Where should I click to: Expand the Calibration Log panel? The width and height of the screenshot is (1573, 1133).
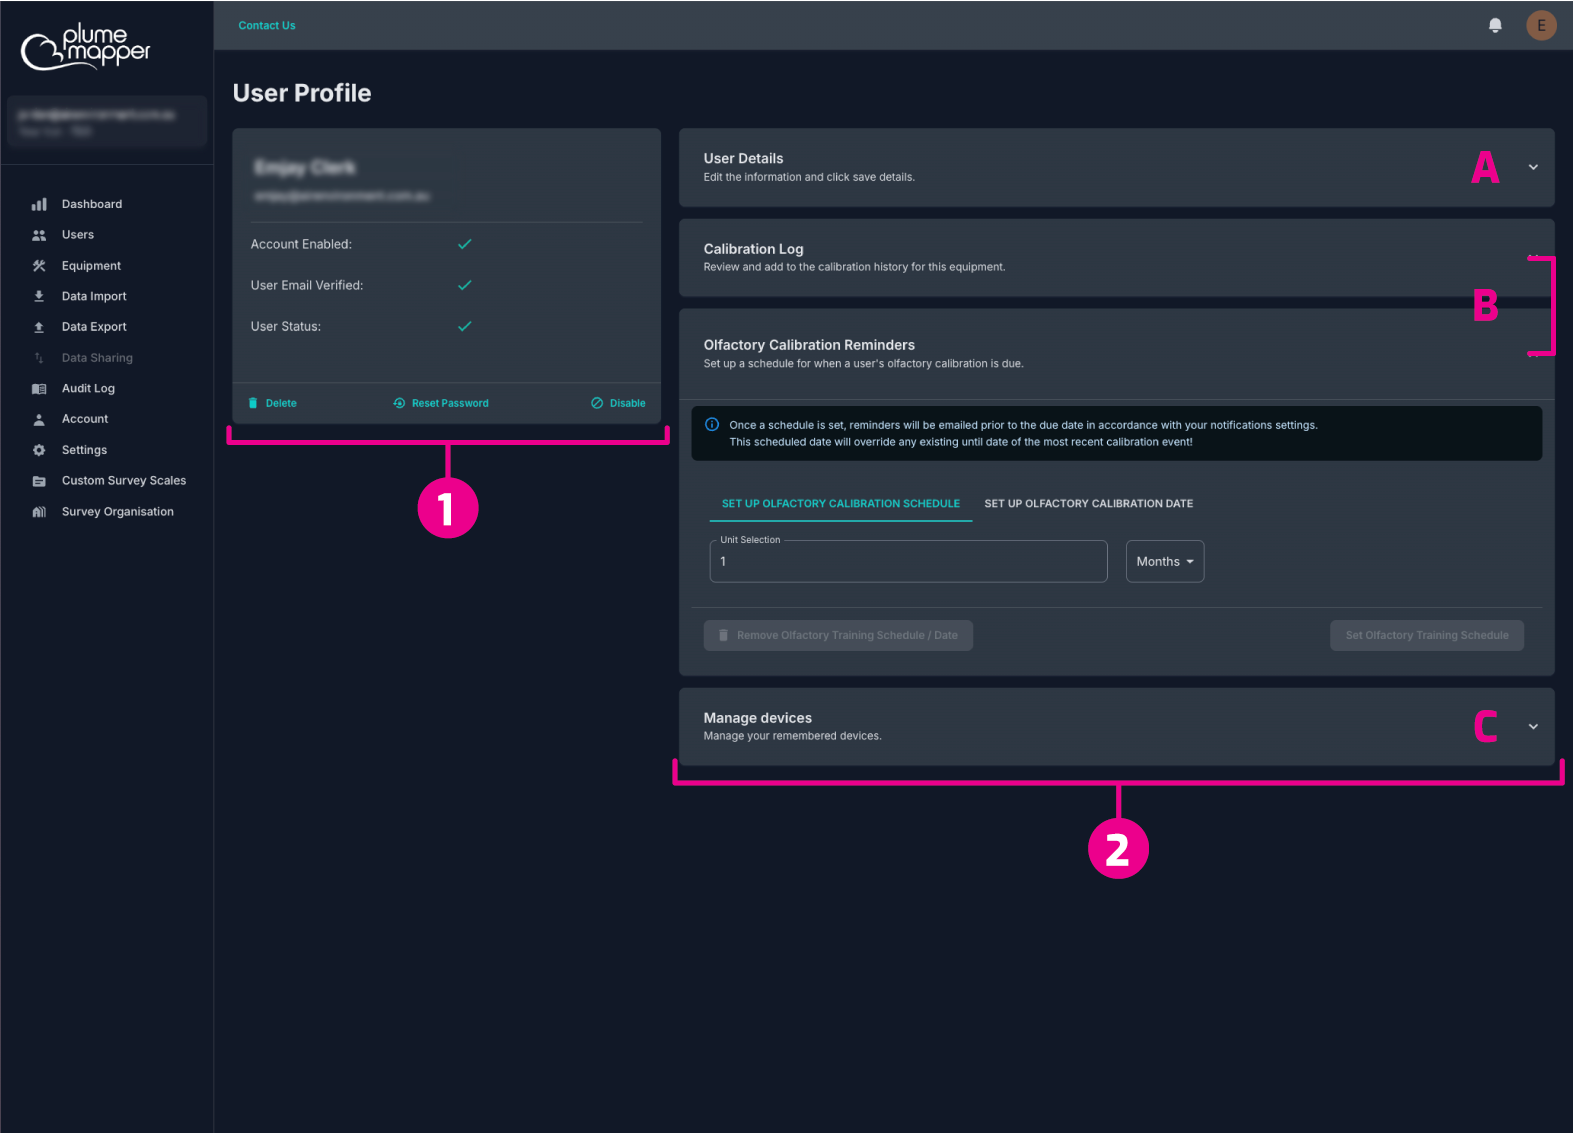pyautogui.click(x=1116, y=257)
